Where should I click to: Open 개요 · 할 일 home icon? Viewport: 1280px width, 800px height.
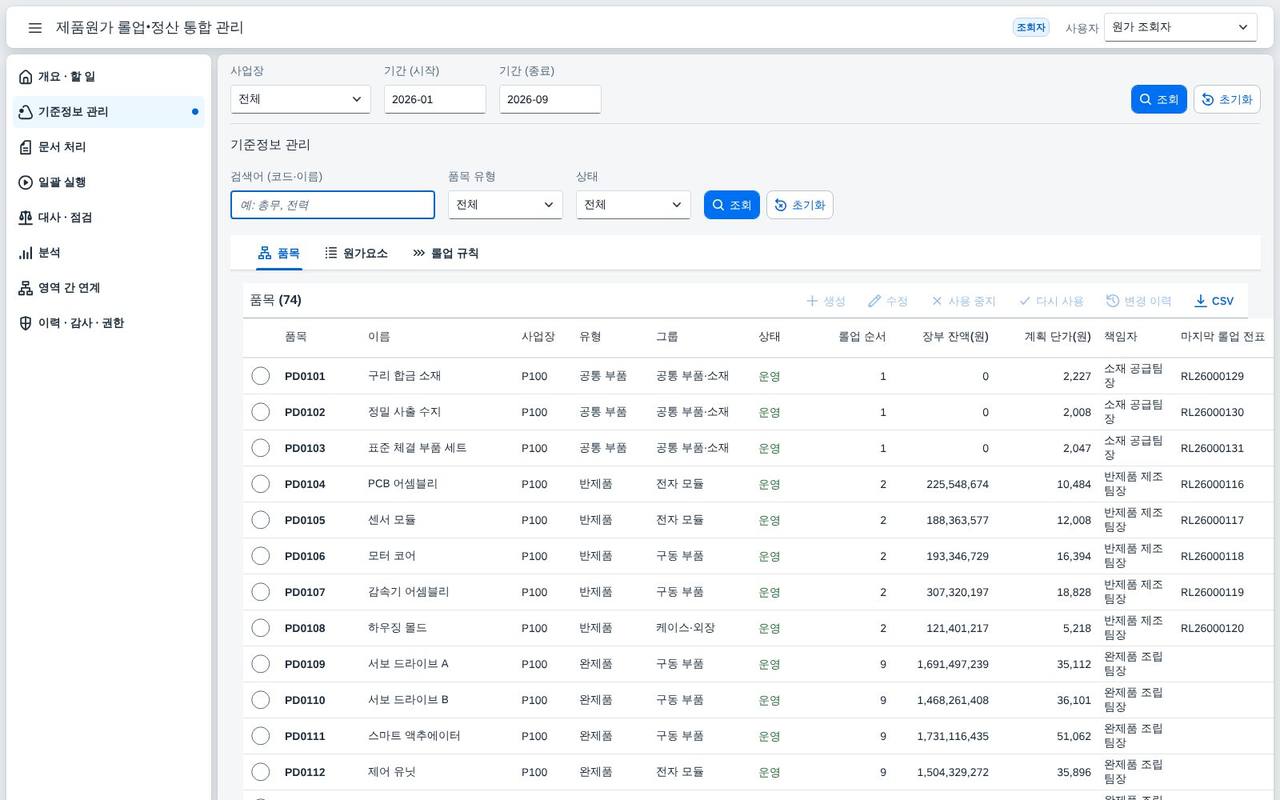click(26, 77)
